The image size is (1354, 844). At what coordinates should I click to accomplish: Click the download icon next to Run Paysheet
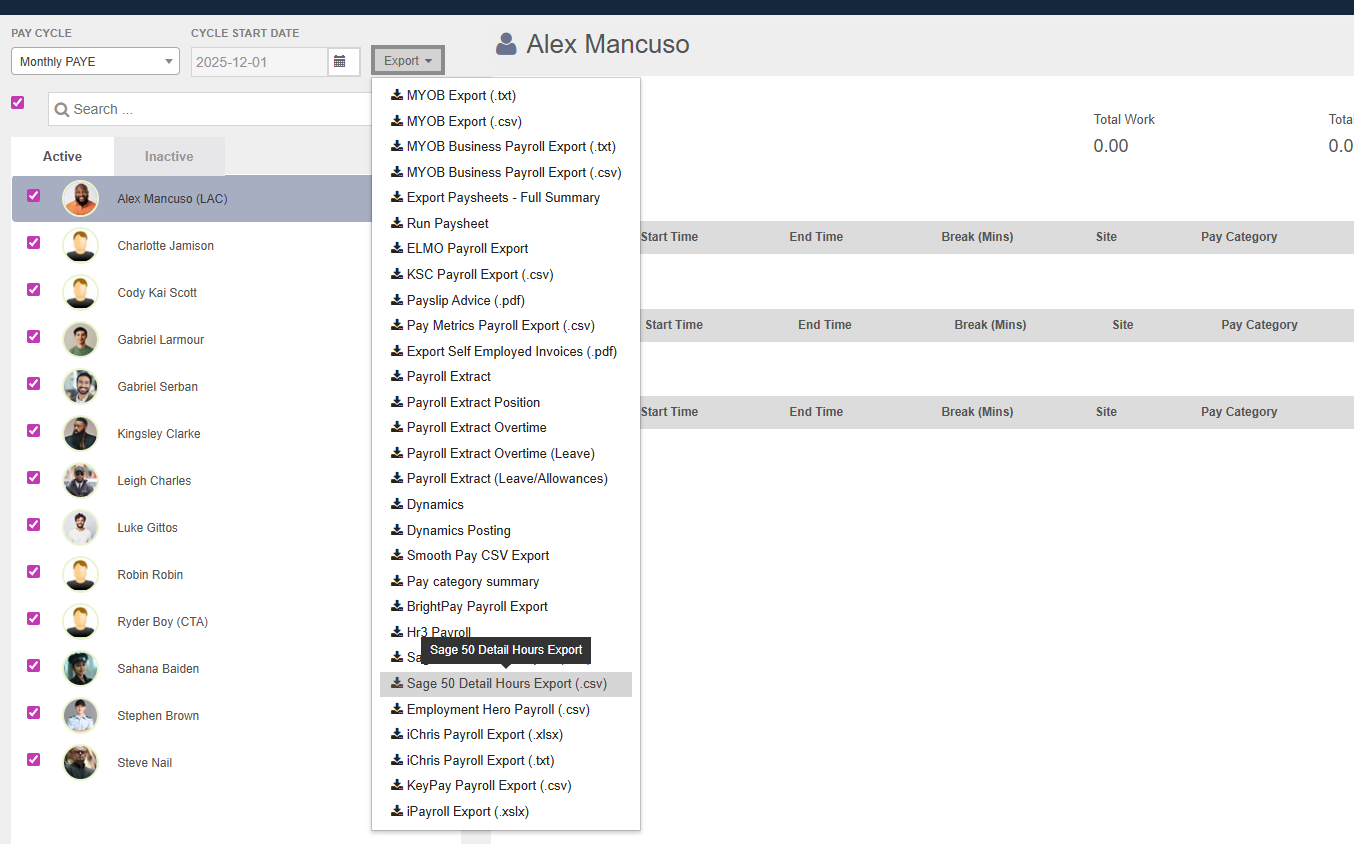coord(397,223)
